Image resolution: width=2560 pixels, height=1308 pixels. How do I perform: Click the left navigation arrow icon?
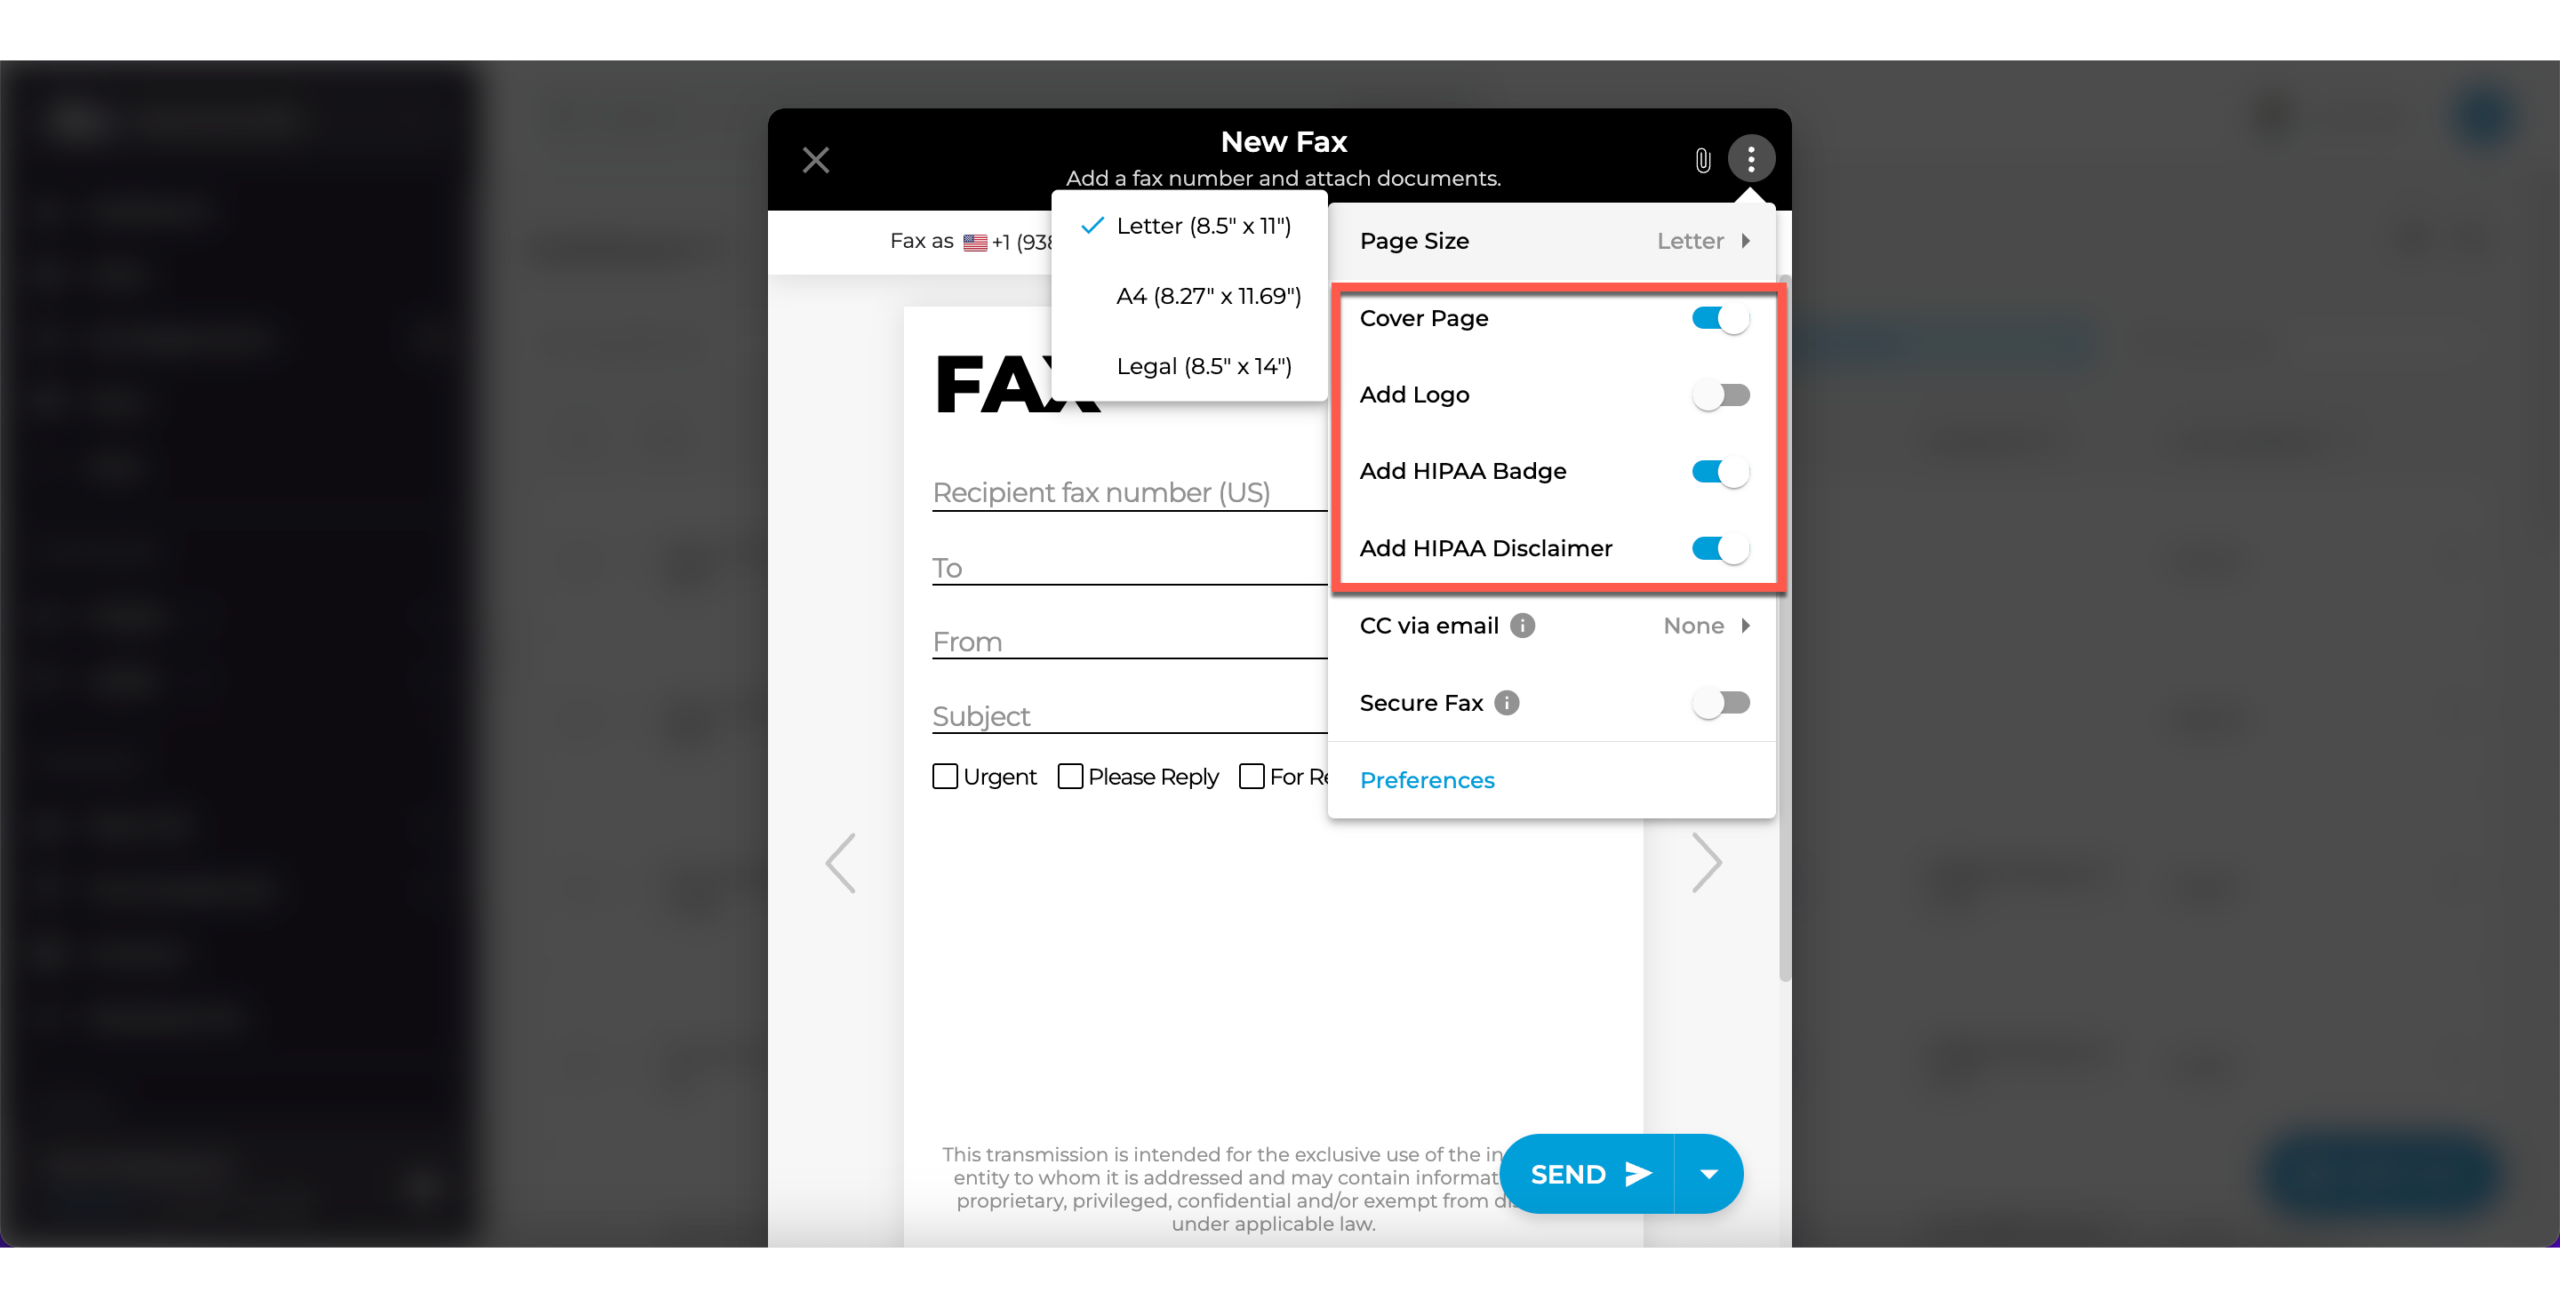click(839, 863)
